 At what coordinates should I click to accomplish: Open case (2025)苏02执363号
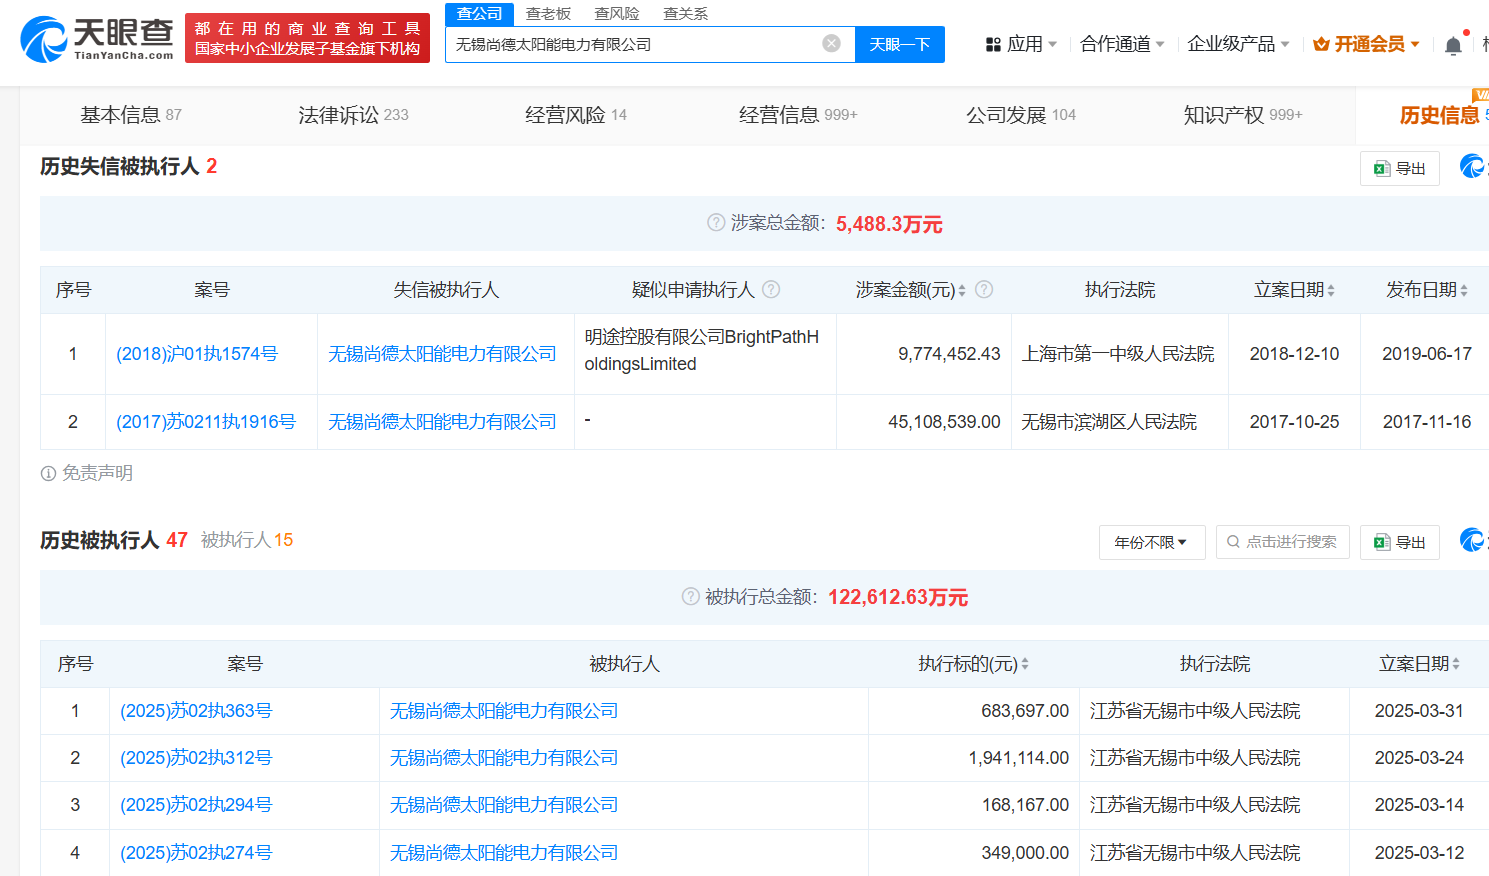point(196,711)
